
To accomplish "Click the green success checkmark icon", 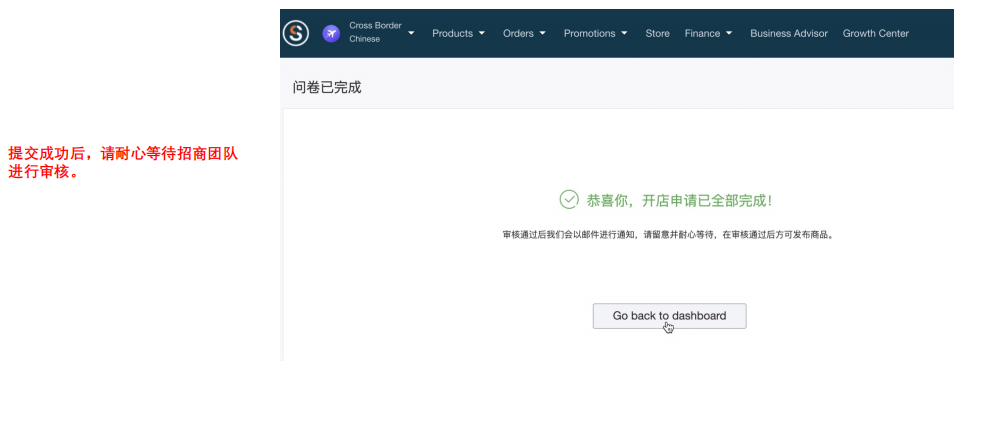I will click(x=569, y=199).
